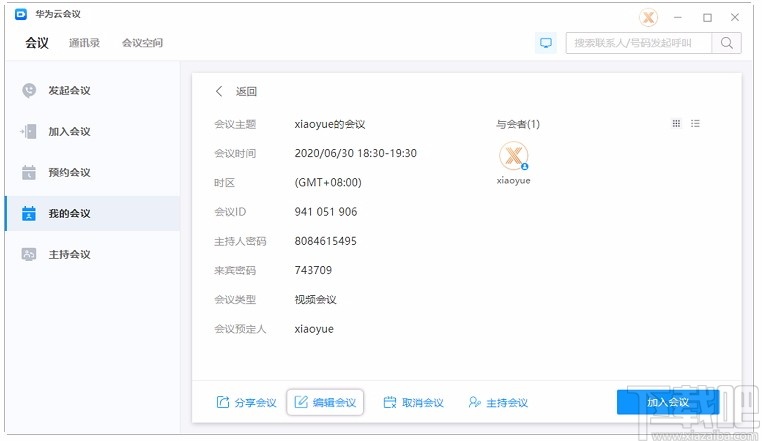
Task: Click meeting ID 941 051 906
Action: click(x=326, y=212)
